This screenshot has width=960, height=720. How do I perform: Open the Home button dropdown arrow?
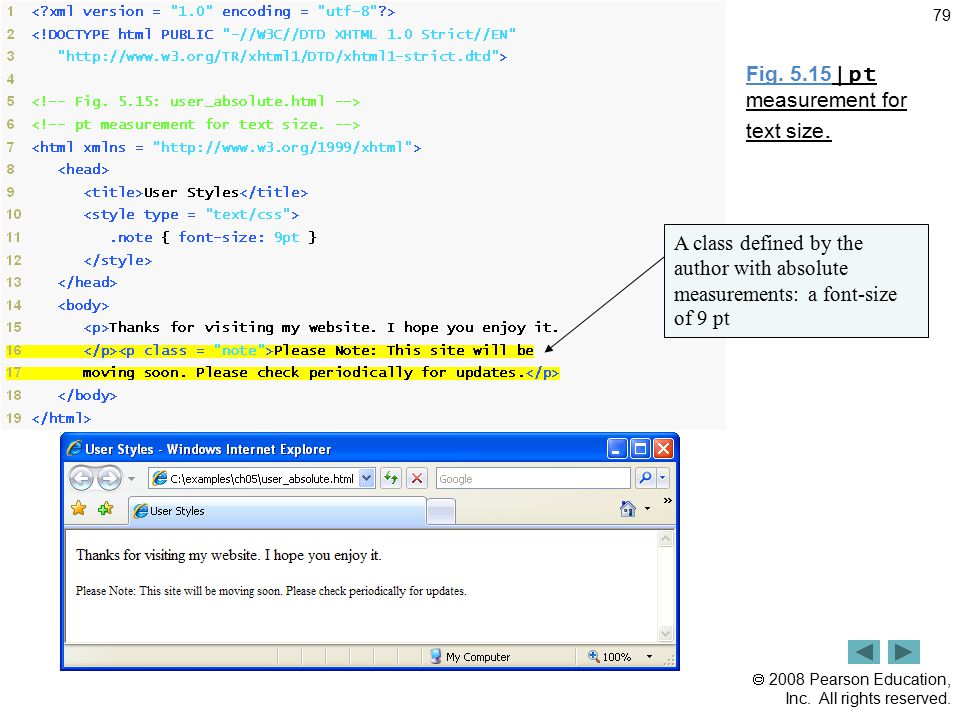click(647, 509)
